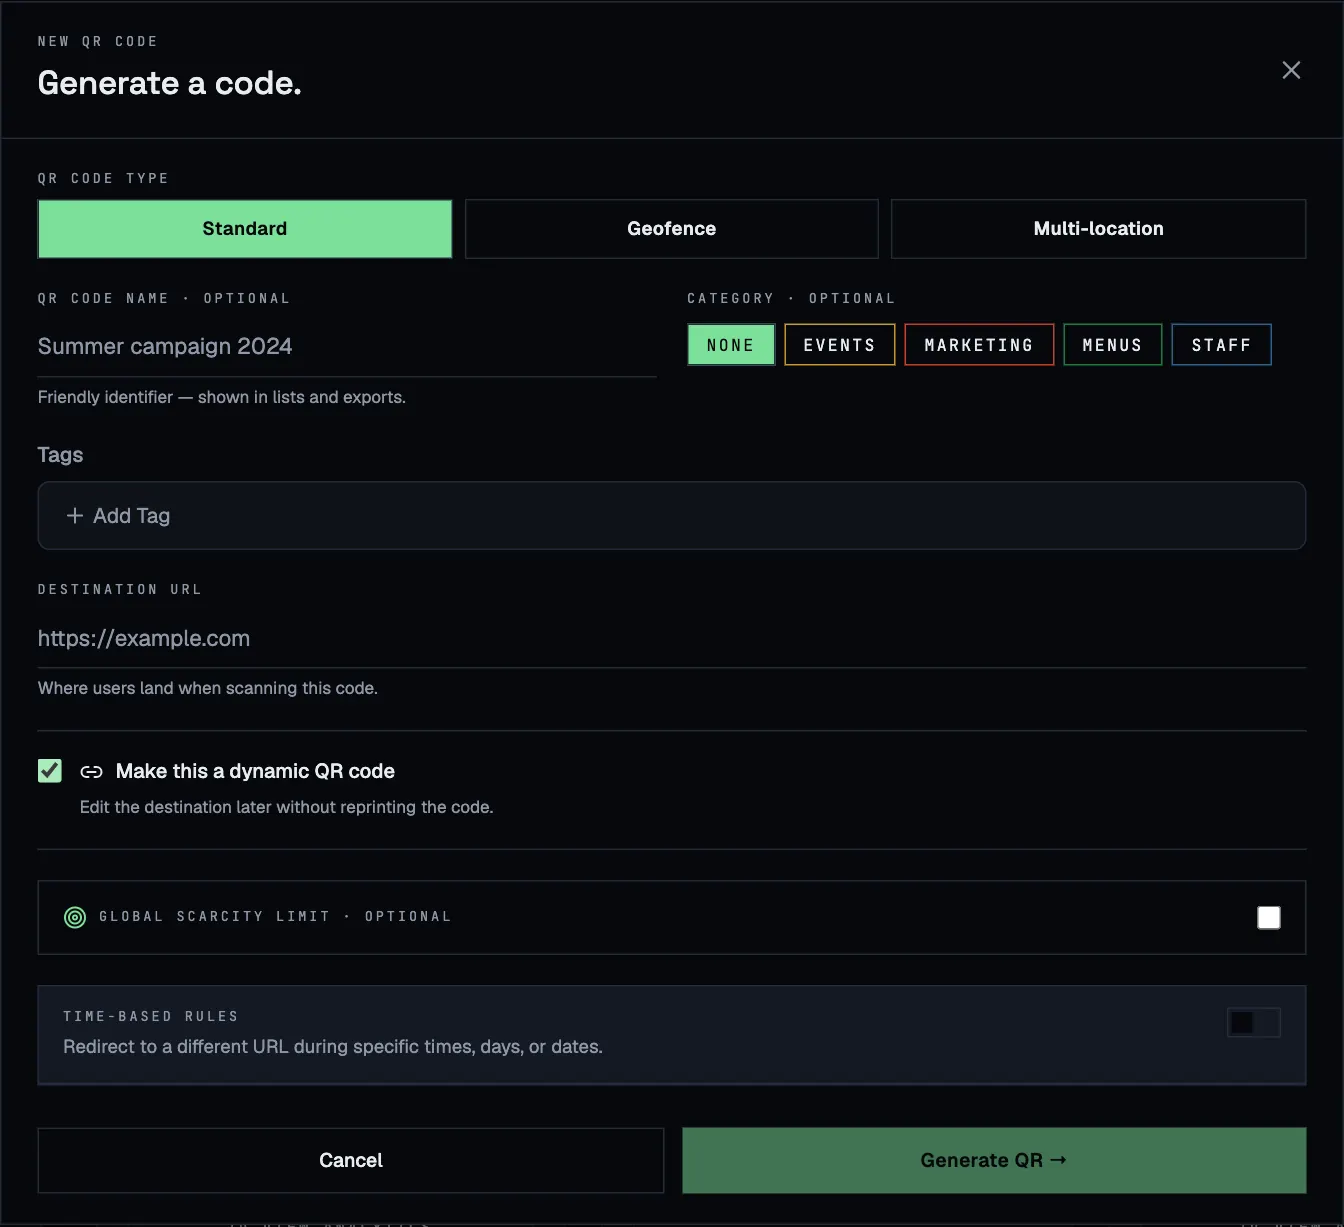Click 'Edit the destination later' description text
The image size is (1344, 1227).
pyautogui.click(x=287, y=807)
